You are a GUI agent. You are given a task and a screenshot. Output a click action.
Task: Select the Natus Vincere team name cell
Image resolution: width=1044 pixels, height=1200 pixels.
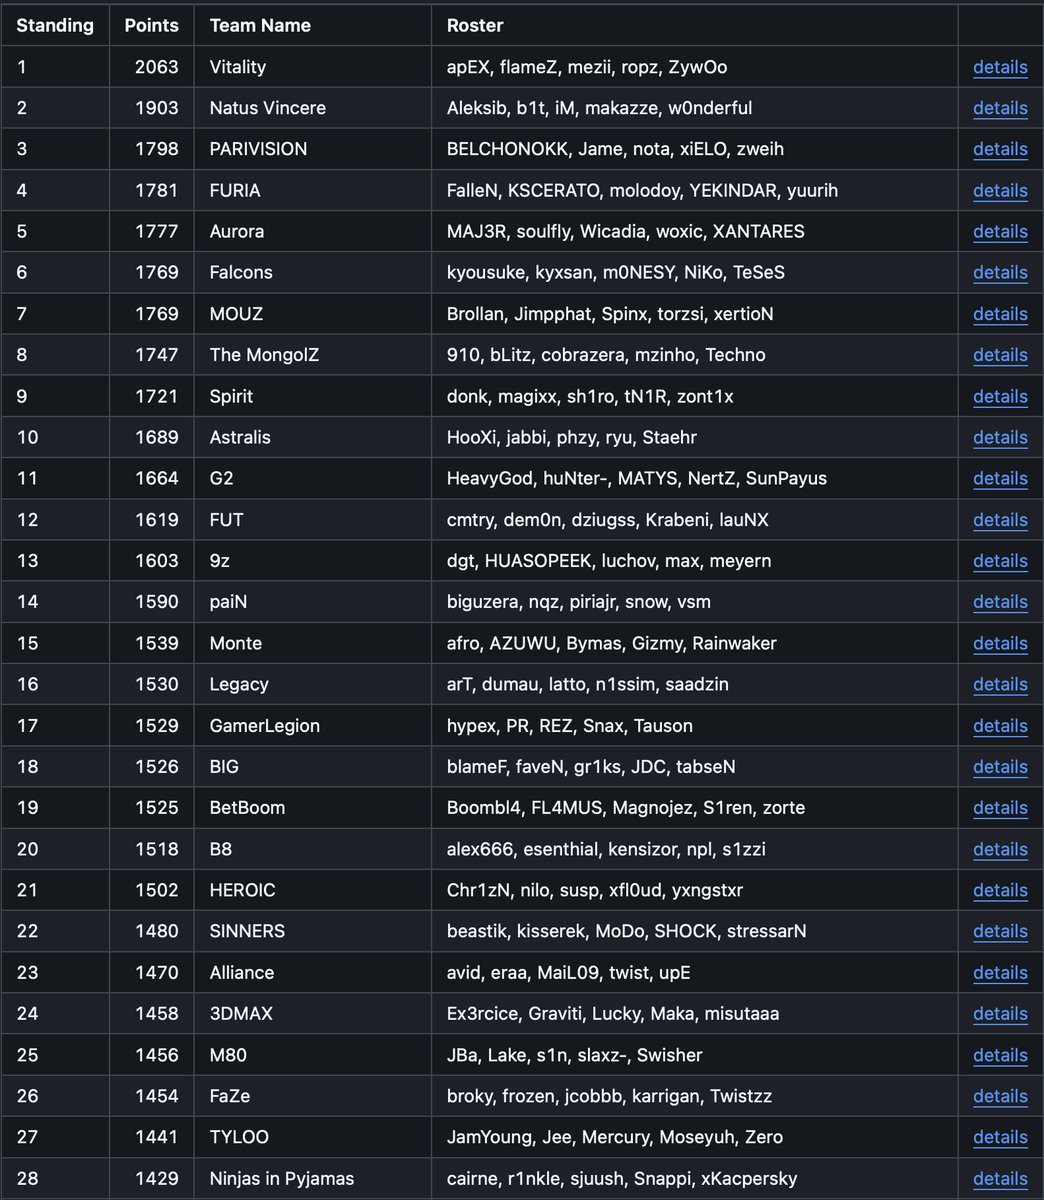pos(313,108)
